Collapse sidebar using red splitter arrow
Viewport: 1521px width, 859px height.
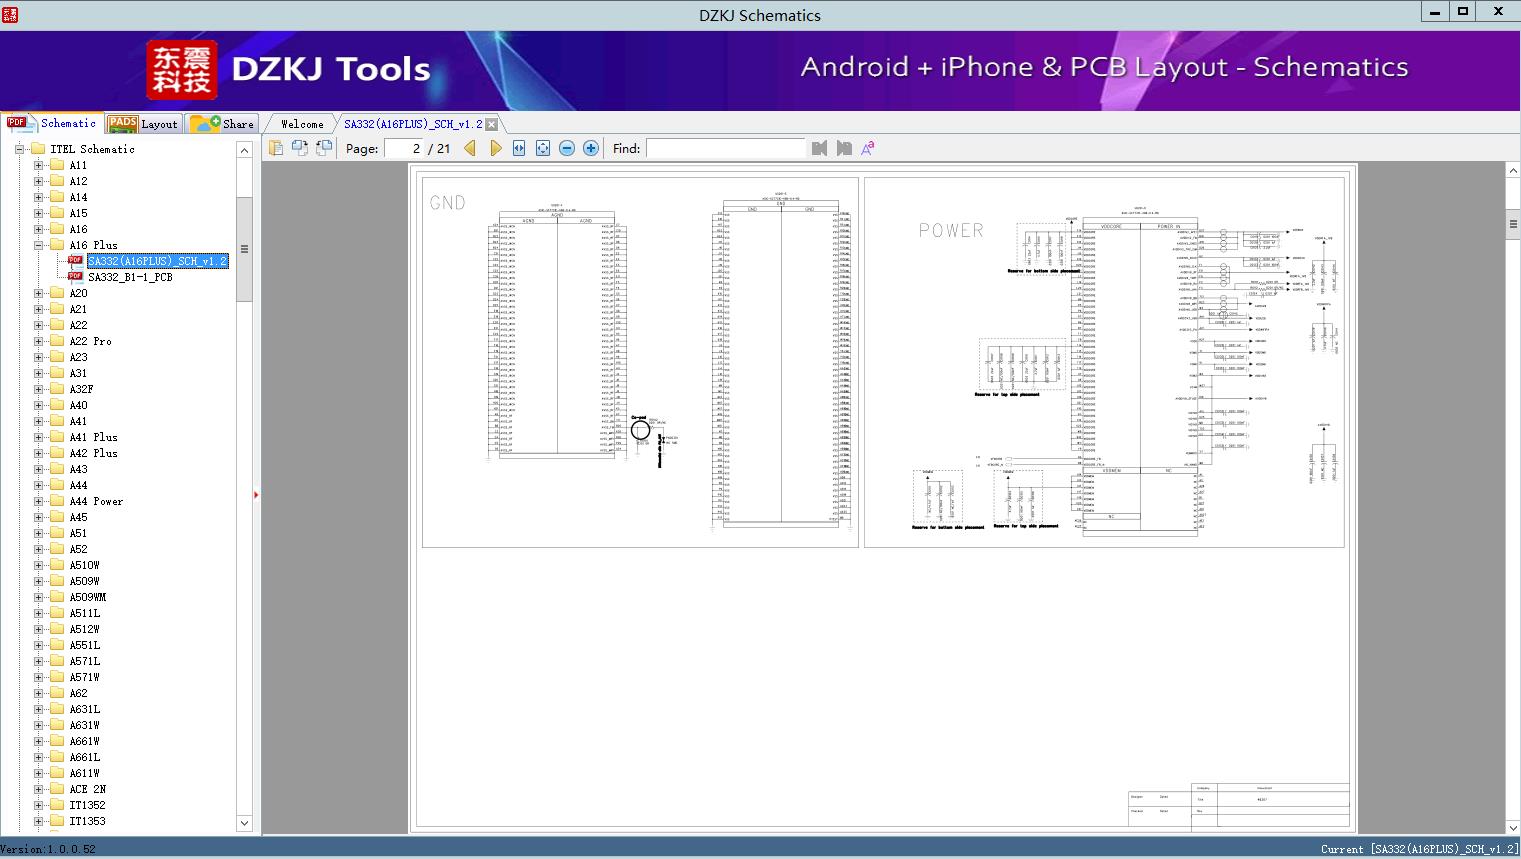click(x=256, y=495)
